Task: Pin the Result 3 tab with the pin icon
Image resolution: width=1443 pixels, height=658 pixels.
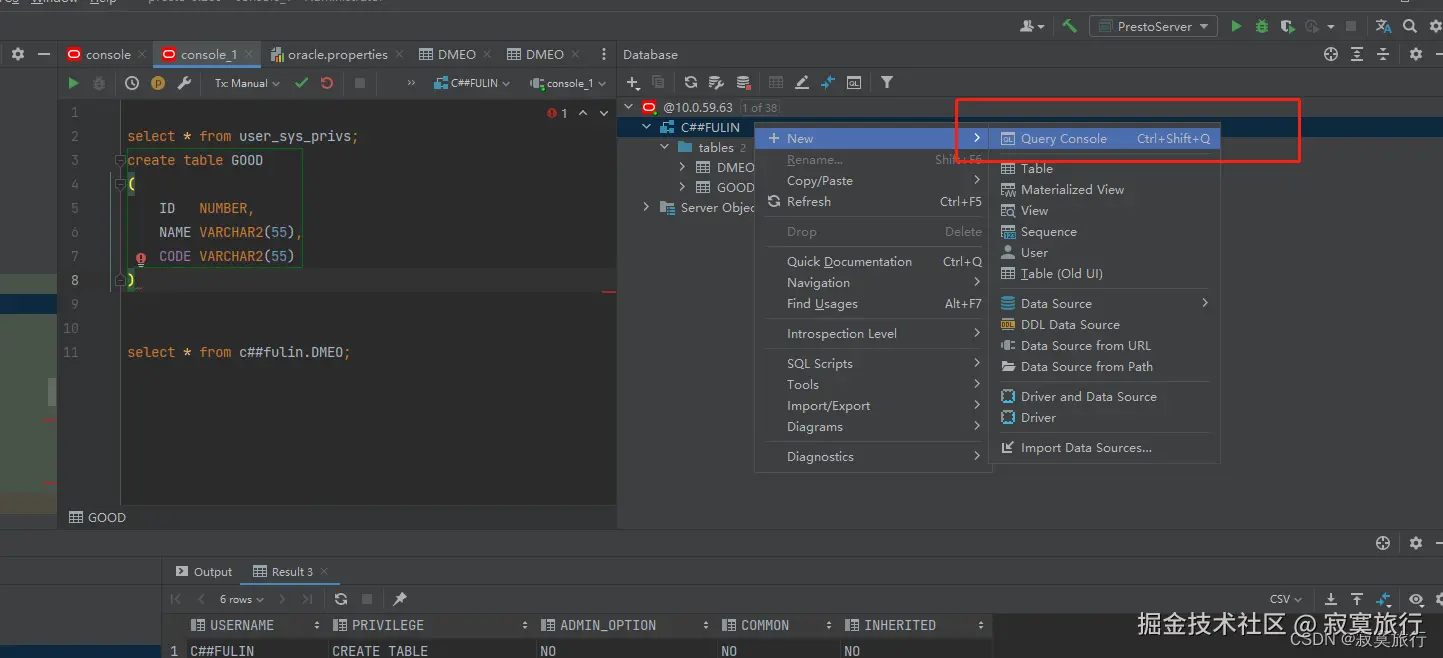Action: tap(400, 599)
